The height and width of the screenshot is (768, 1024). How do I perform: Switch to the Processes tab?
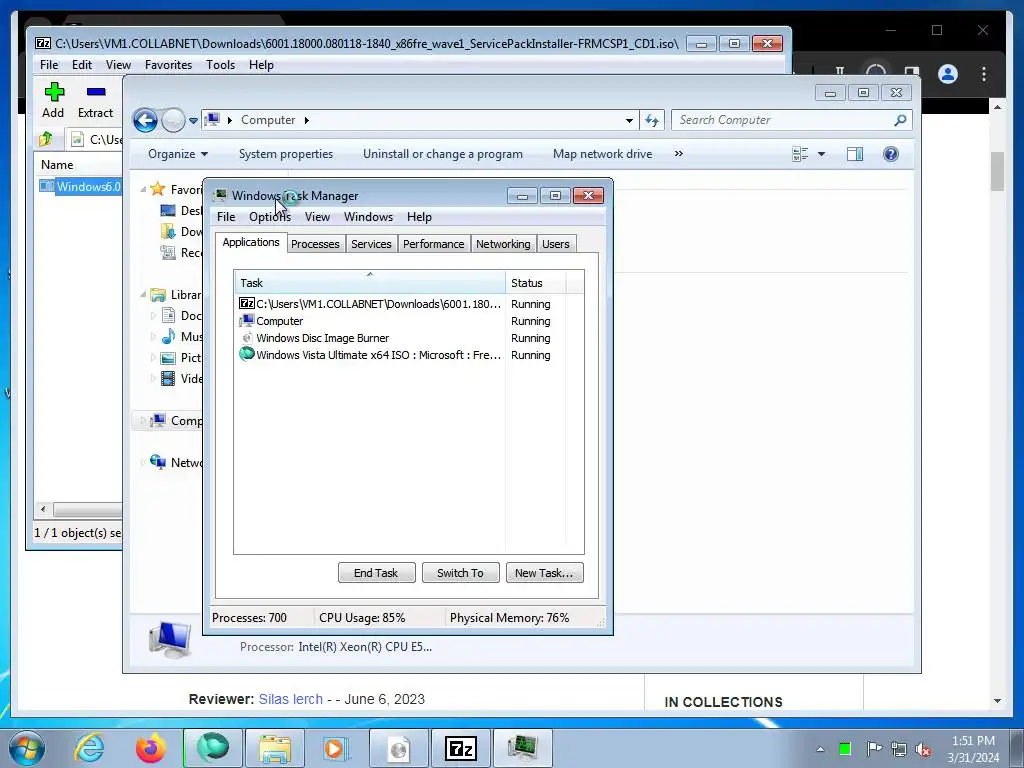315,244
